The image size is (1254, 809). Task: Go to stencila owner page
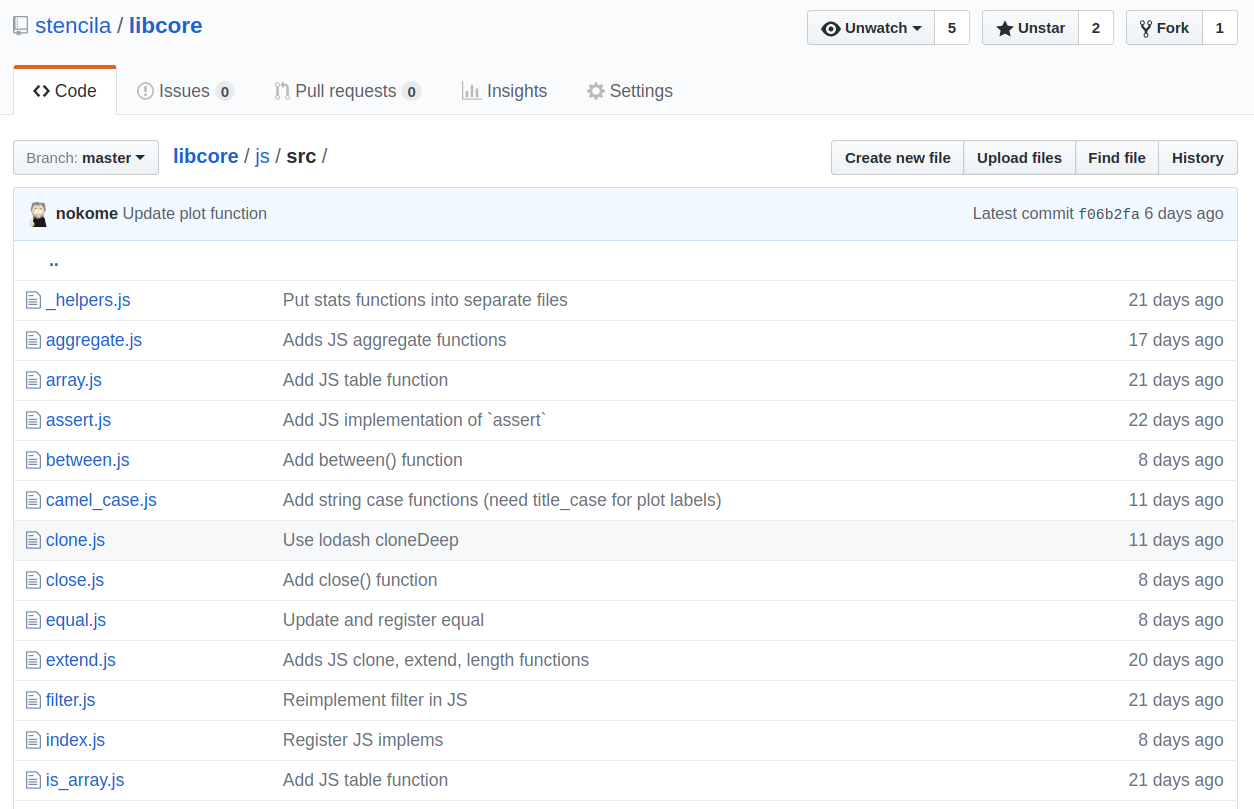(73, 26)
